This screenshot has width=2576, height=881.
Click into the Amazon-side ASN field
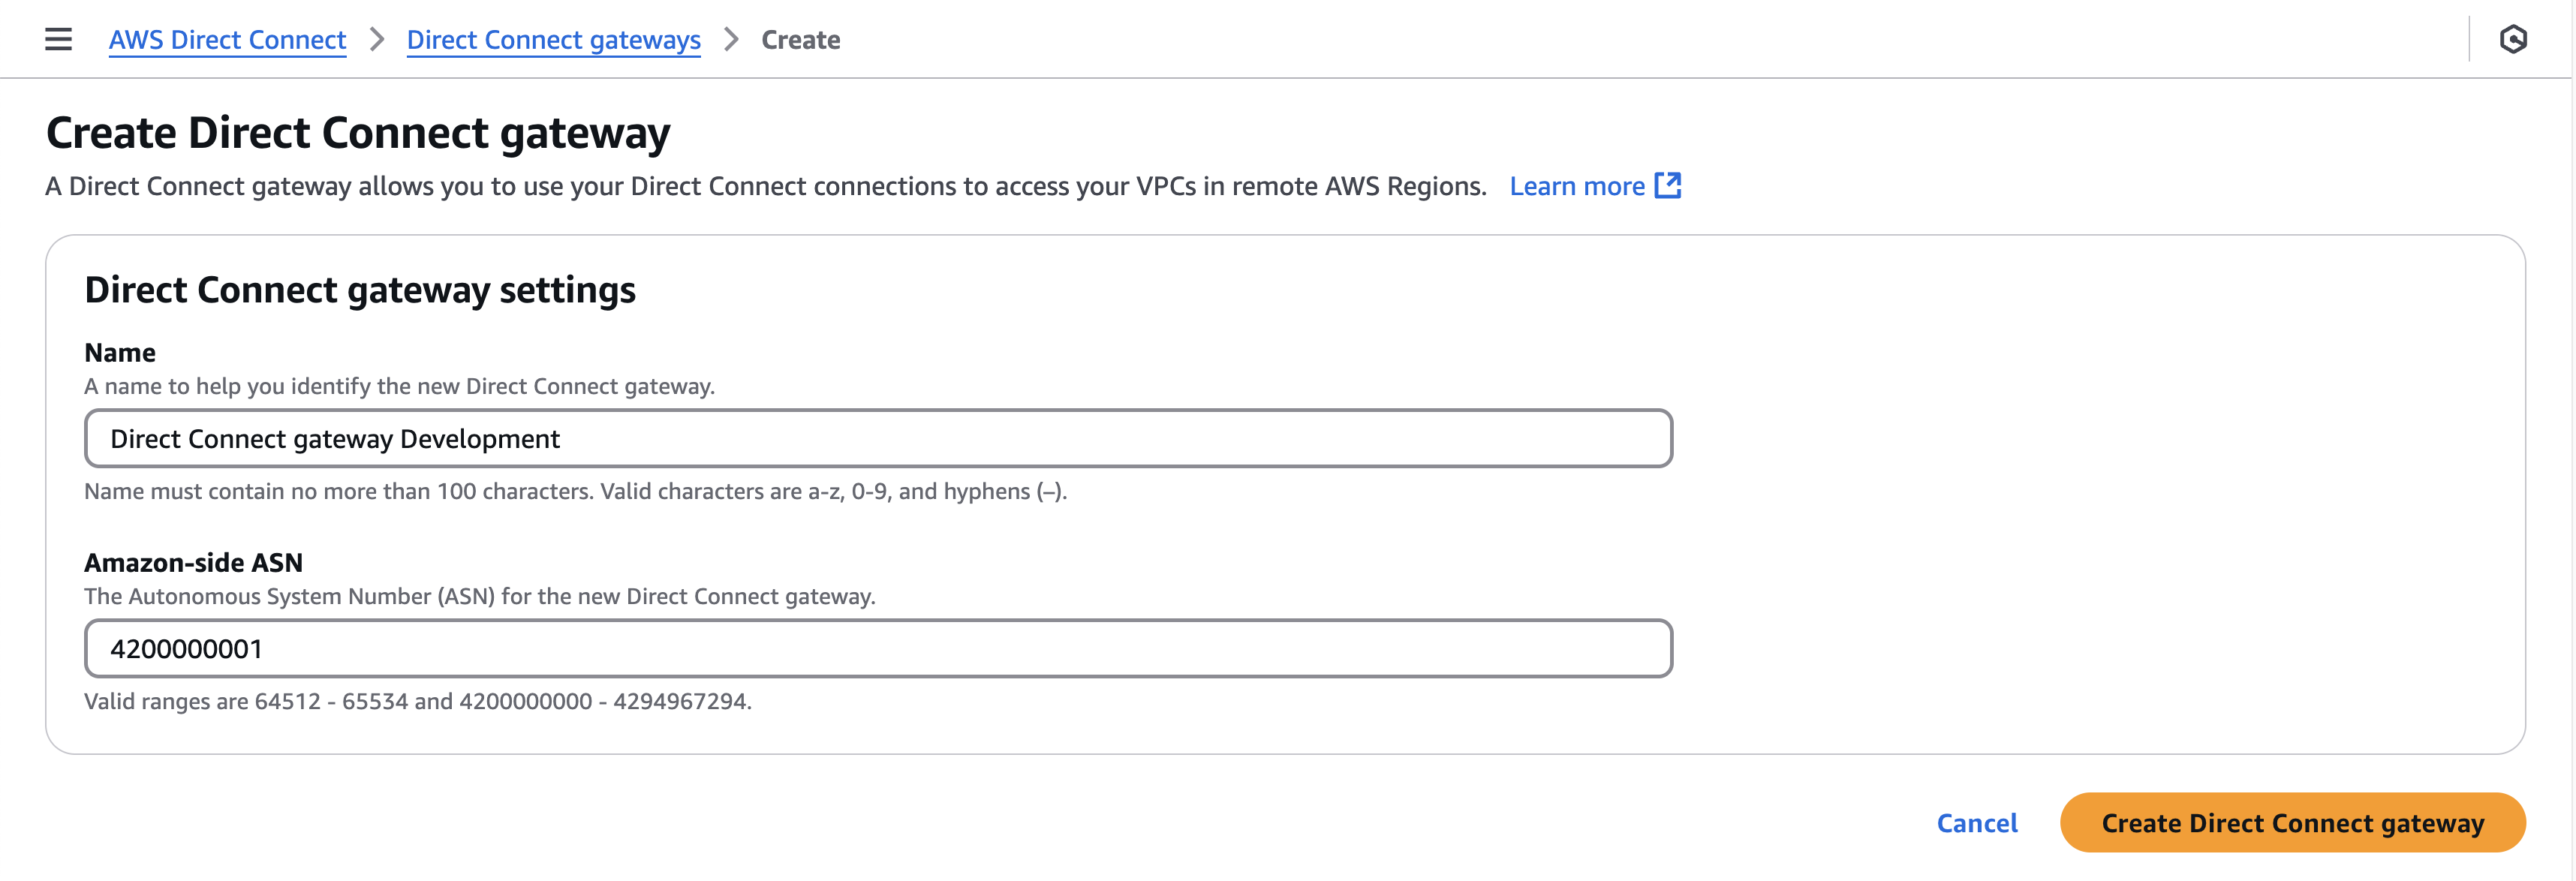tap(878, 649)
